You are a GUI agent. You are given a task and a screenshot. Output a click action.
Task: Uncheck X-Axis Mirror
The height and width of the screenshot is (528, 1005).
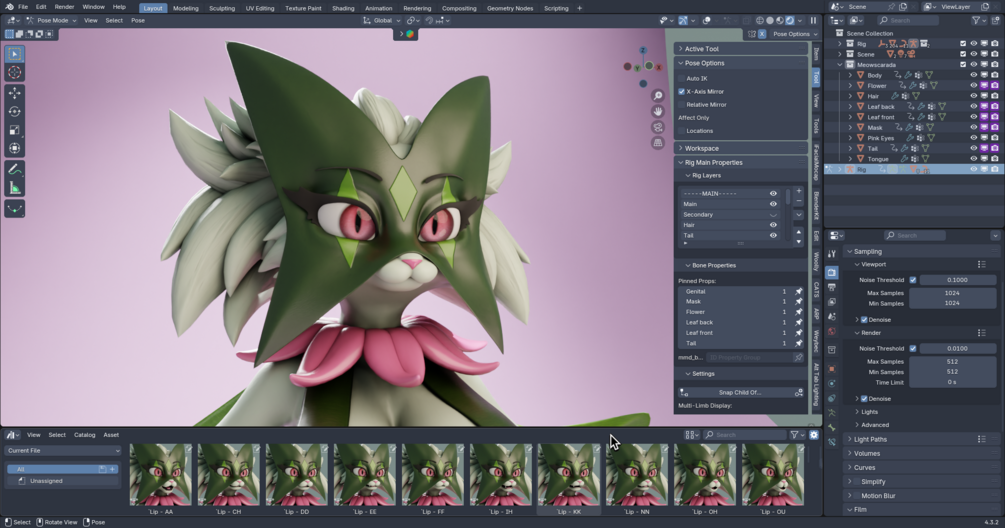(x=682, y=92)
